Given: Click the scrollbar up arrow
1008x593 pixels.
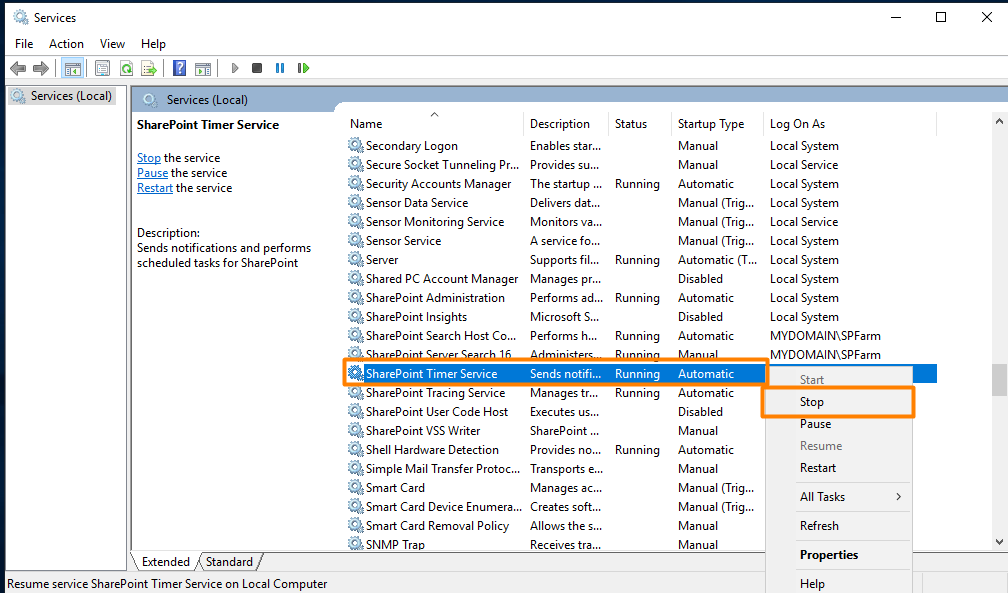Looking at the screenshot, I should 999,121.
